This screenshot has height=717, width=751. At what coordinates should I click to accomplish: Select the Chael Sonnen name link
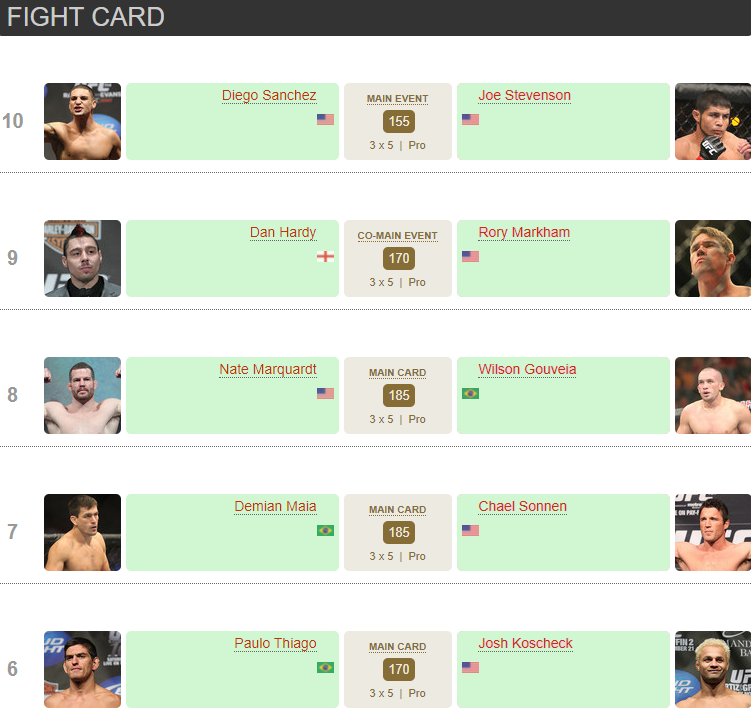pos(522,507)
